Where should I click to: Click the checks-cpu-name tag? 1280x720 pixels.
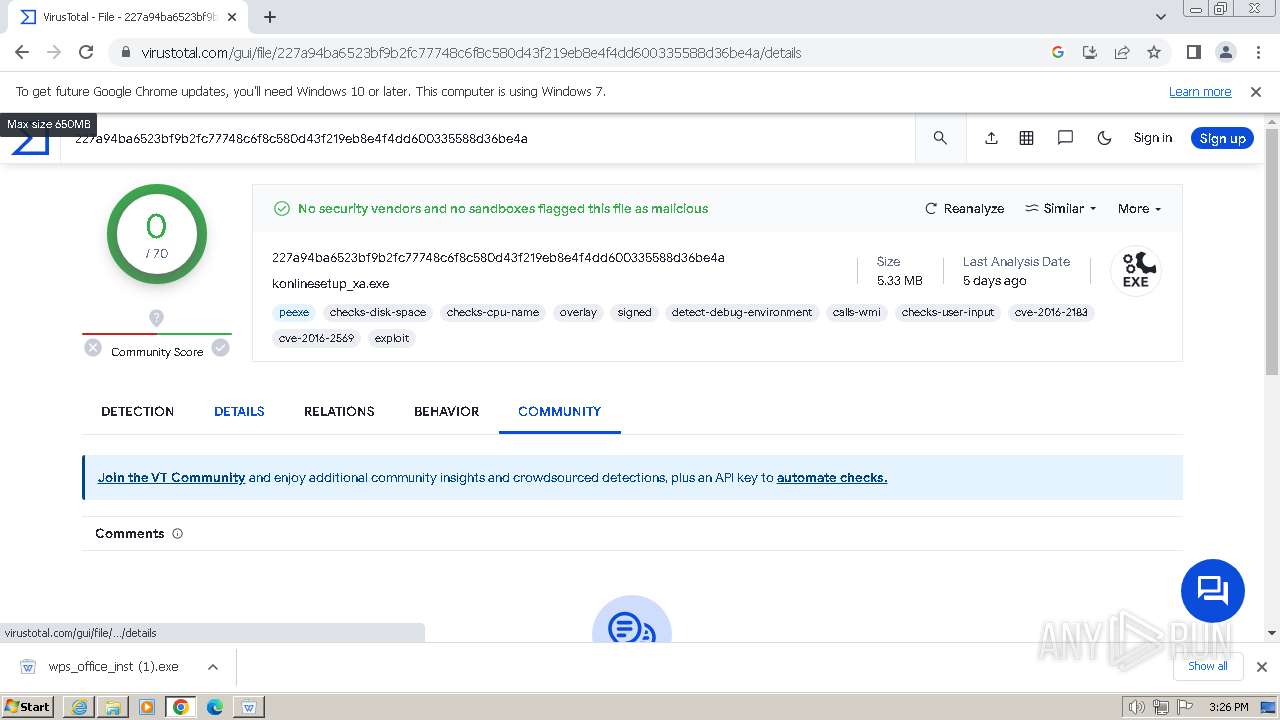493,312
